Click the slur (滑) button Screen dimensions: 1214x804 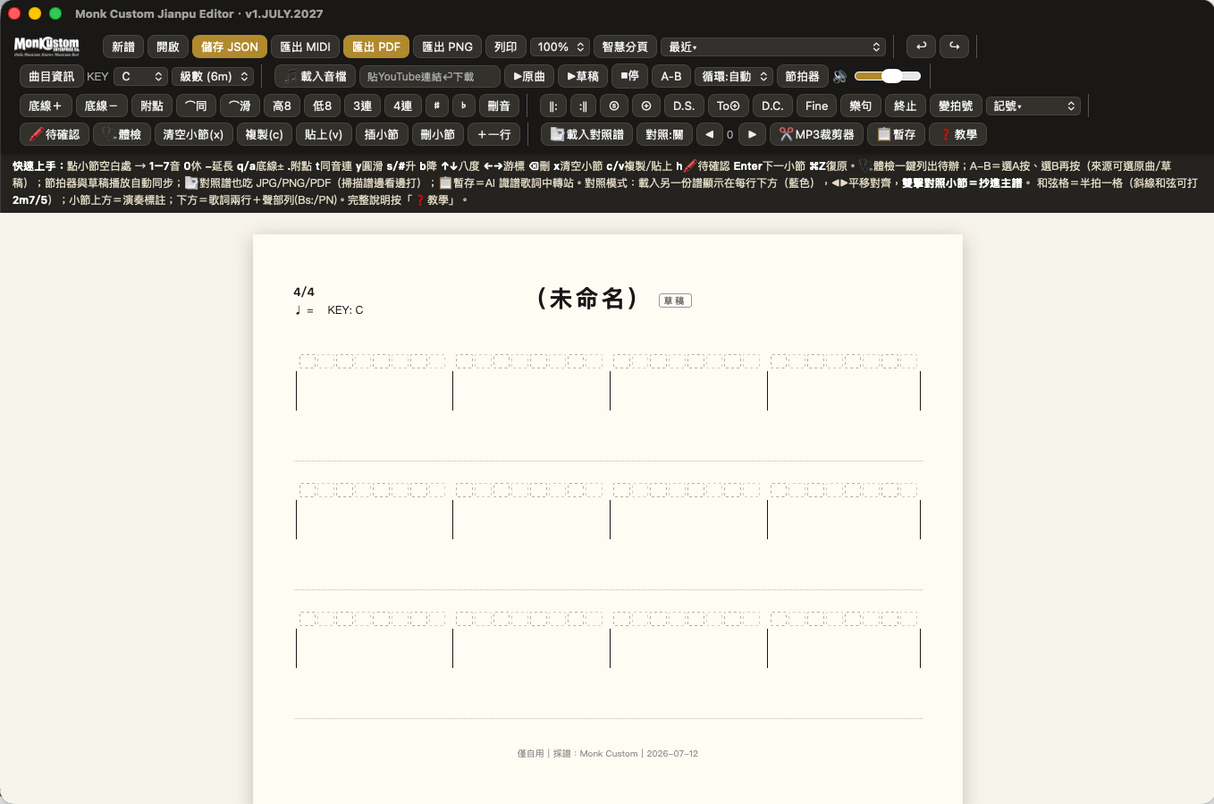[239, 106]
